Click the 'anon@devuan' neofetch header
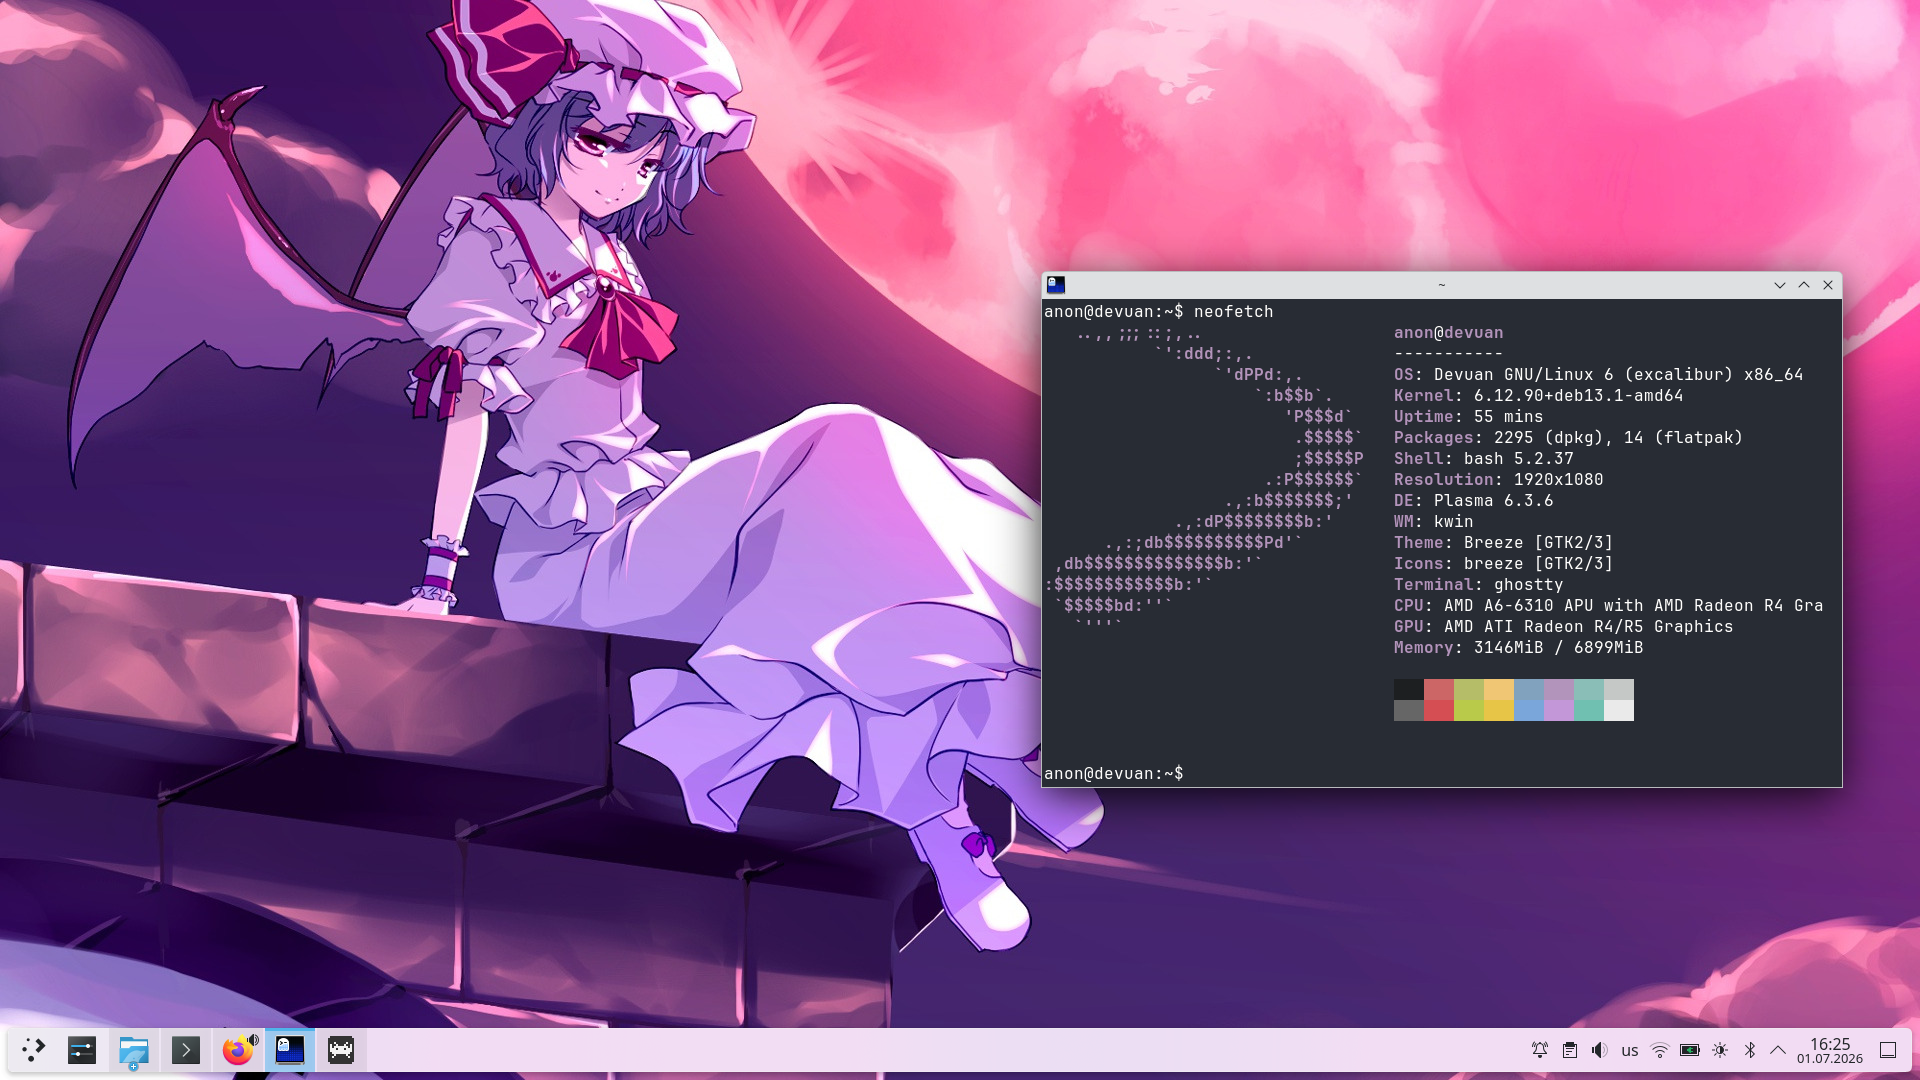Screen dimensions: 1920x1080 1449,333
